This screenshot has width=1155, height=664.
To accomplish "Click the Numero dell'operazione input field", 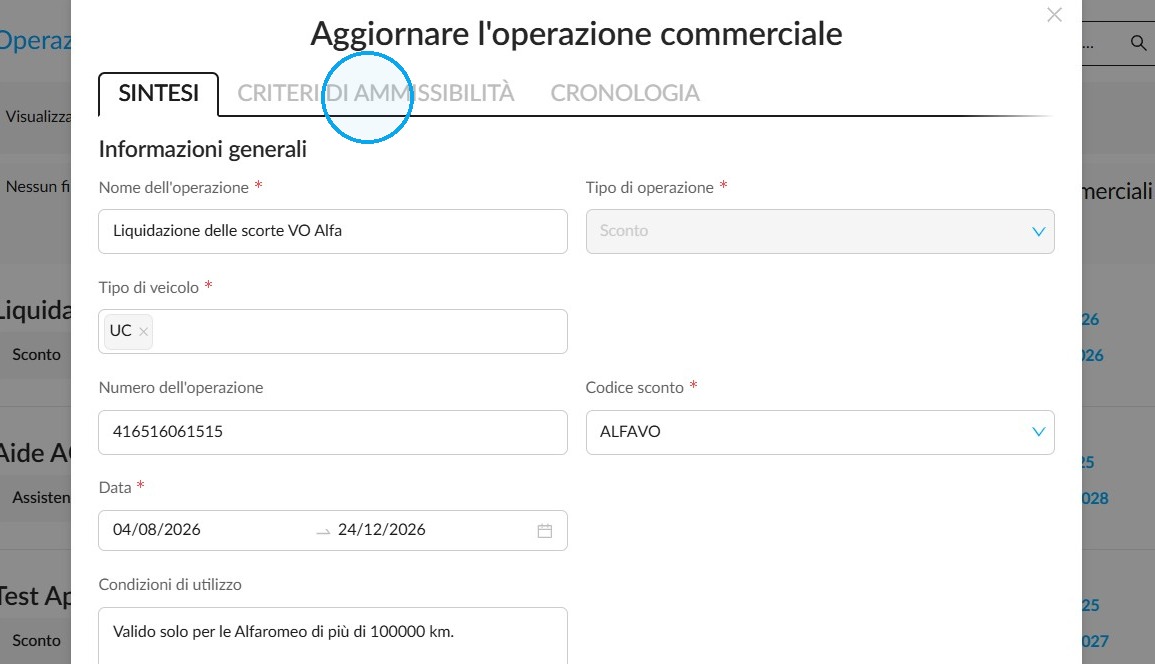I will (x=333, y=432).
